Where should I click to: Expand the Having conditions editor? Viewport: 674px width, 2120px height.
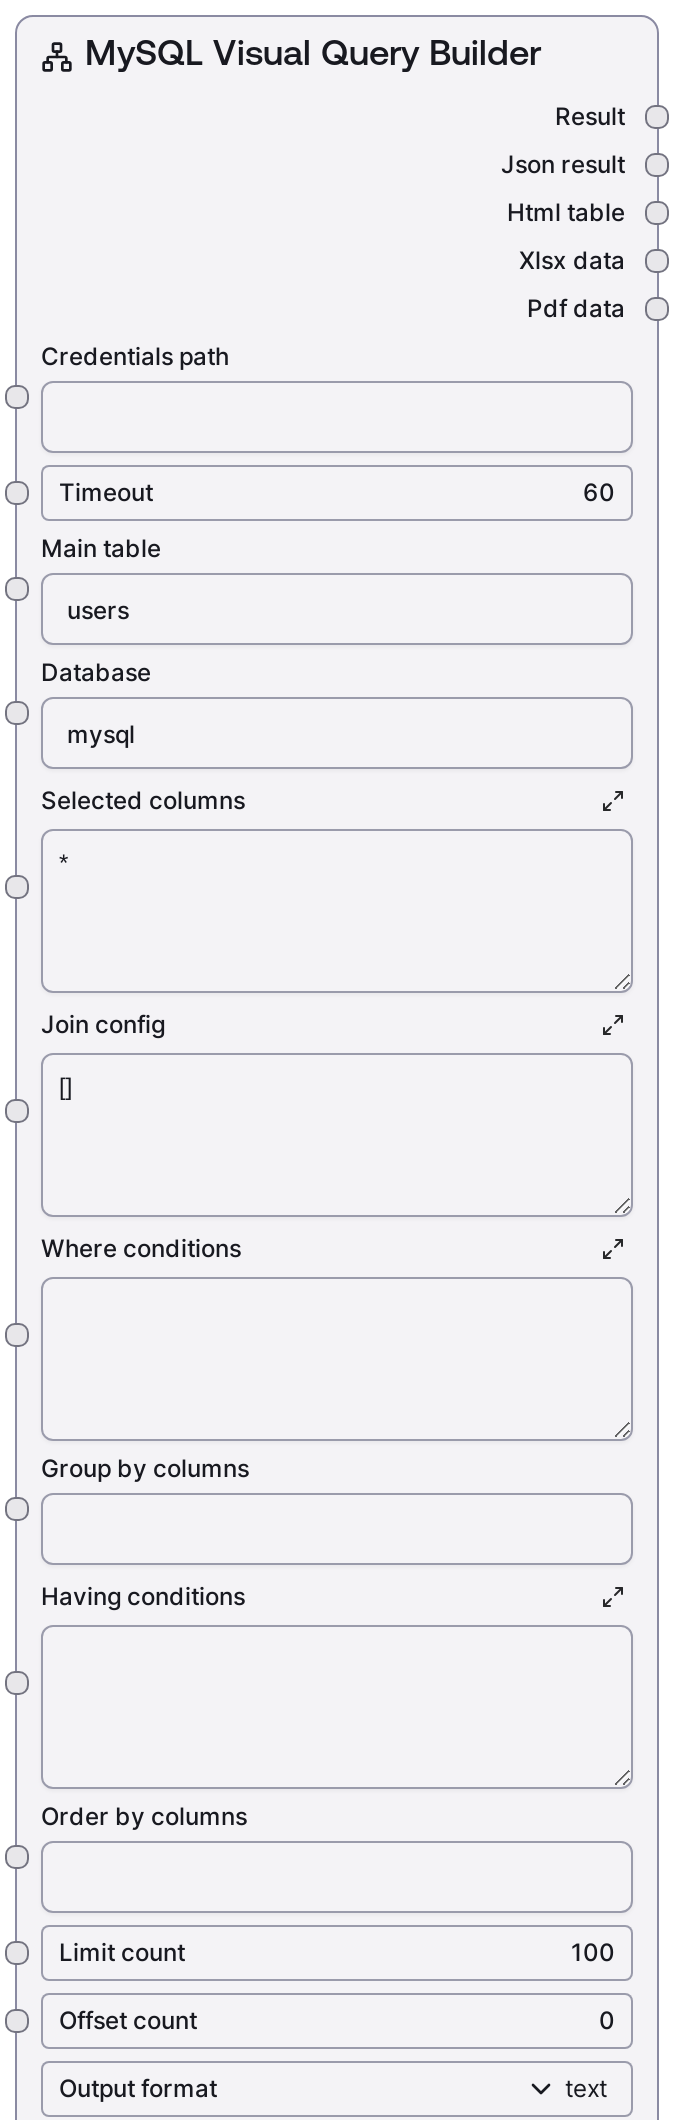(613, 1597)
